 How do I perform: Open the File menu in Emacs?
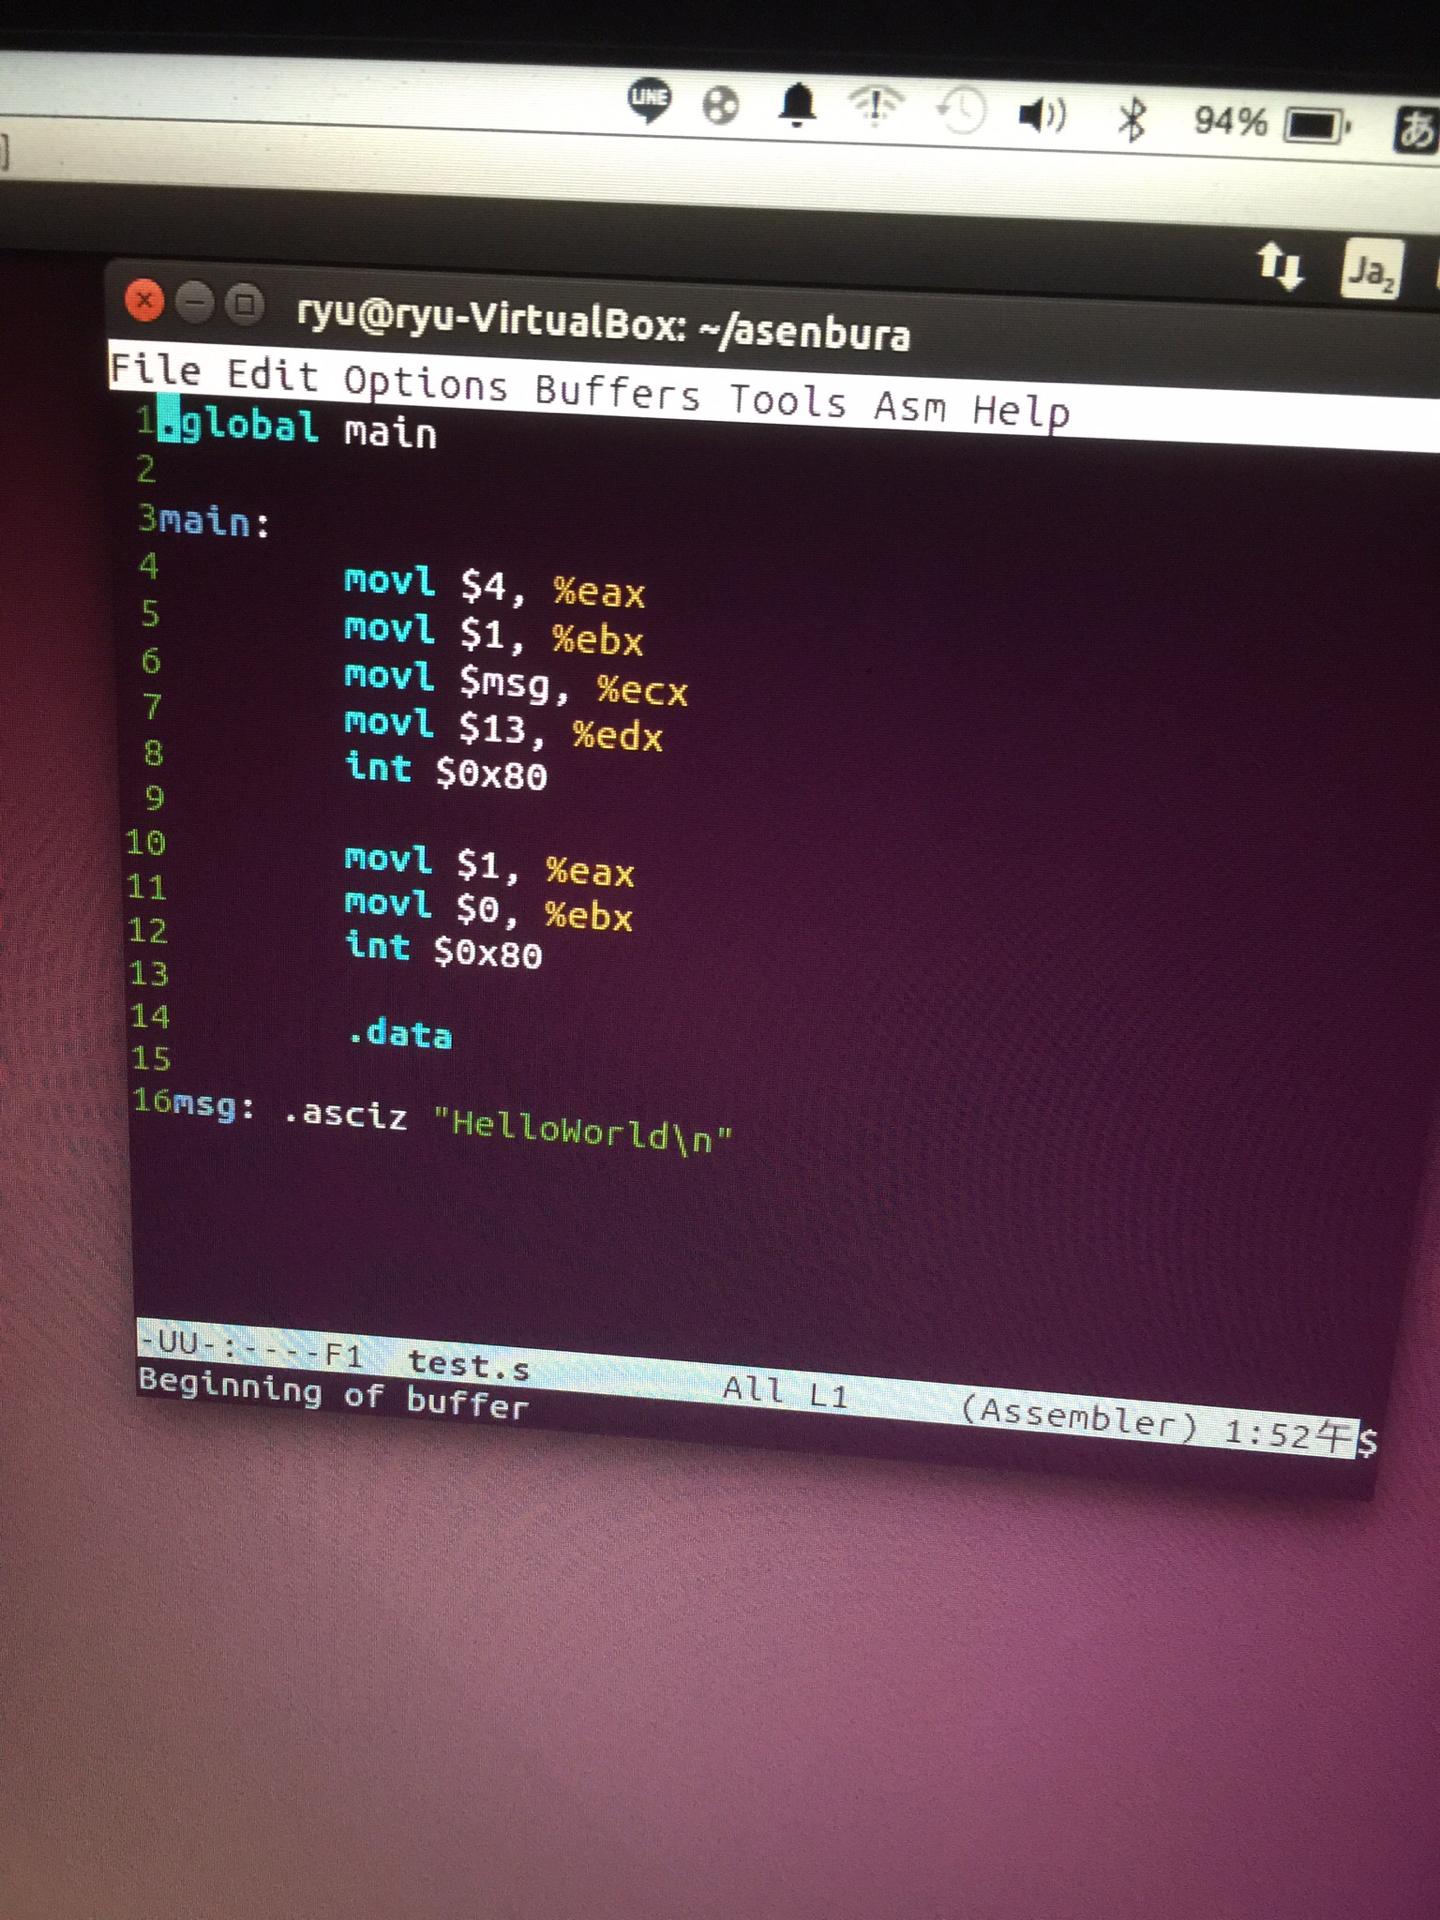coord(155,370)
